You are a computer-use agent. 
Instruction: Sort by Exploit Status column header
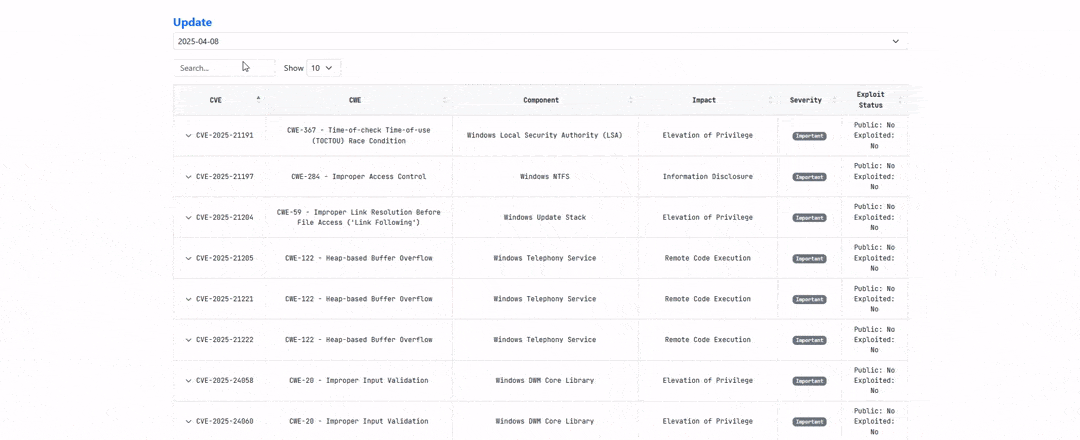870,100
